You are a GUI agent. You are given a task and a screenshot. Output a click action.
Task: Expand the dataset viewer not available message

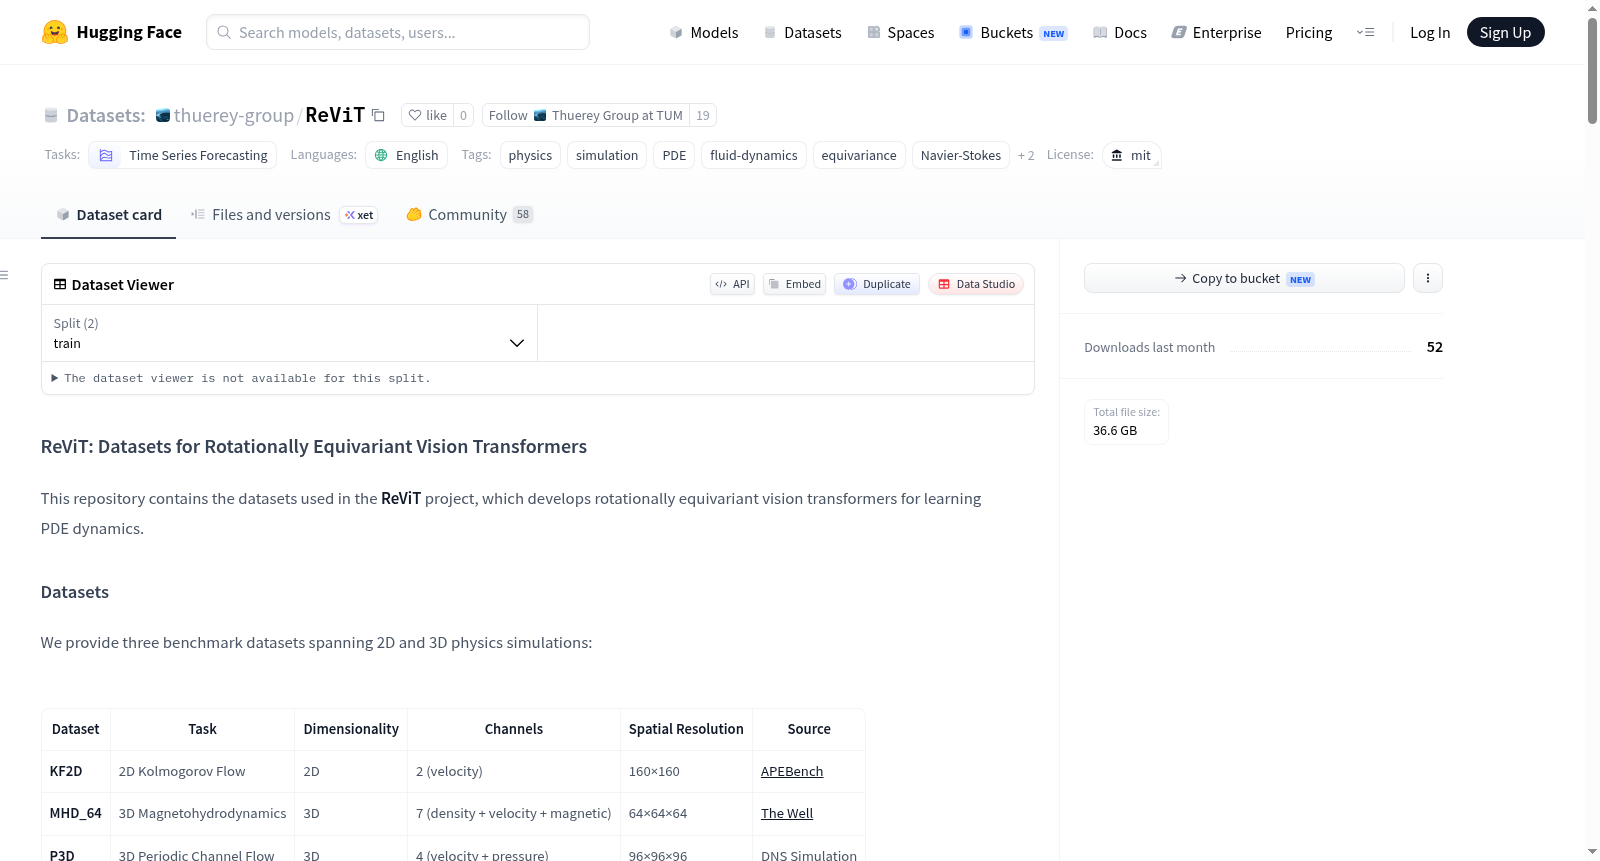click(240, 378)
